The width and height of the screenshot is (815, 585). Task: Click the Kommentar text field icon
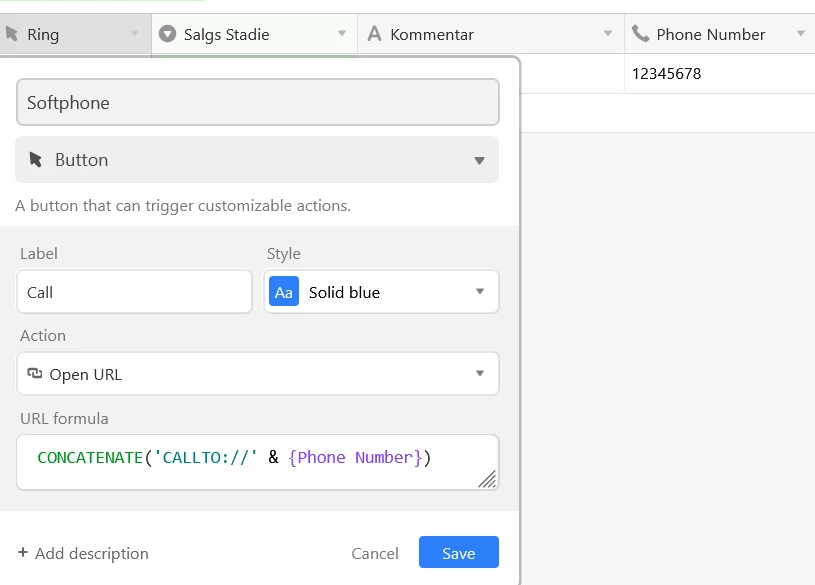375,34
